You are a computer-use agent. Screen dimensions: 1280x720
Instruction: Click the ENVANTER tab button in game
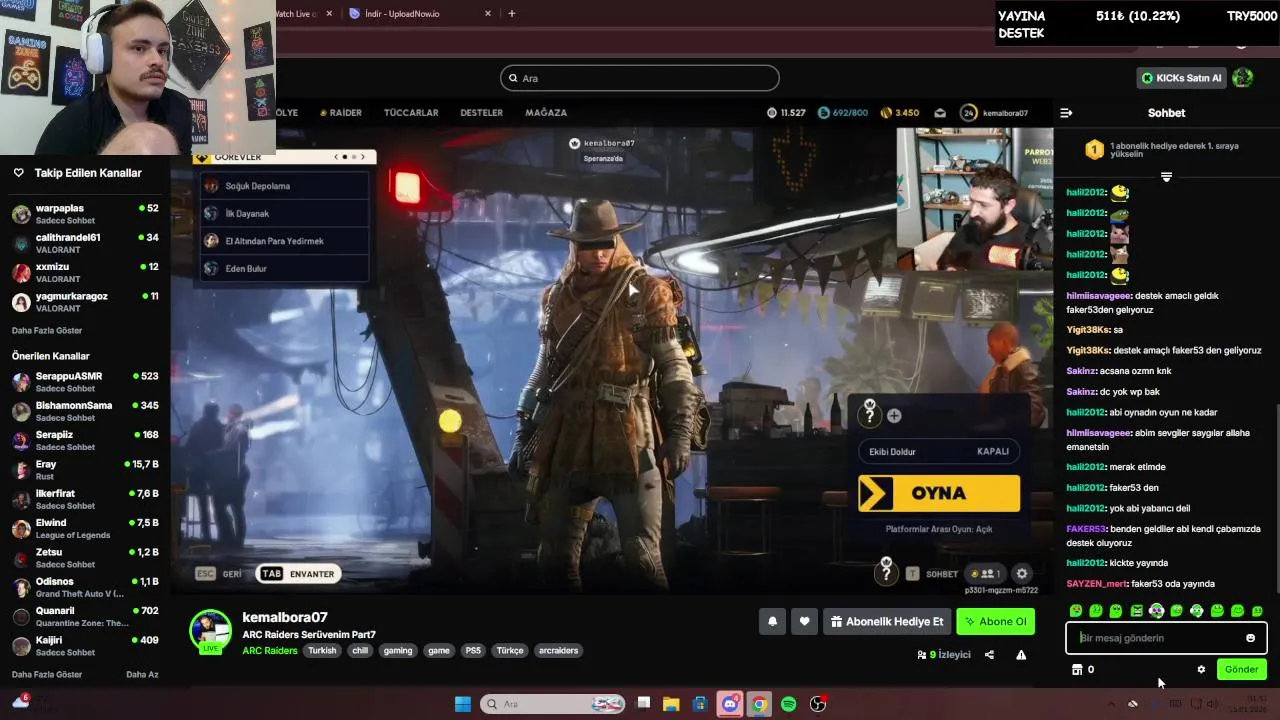click(299, 574)
